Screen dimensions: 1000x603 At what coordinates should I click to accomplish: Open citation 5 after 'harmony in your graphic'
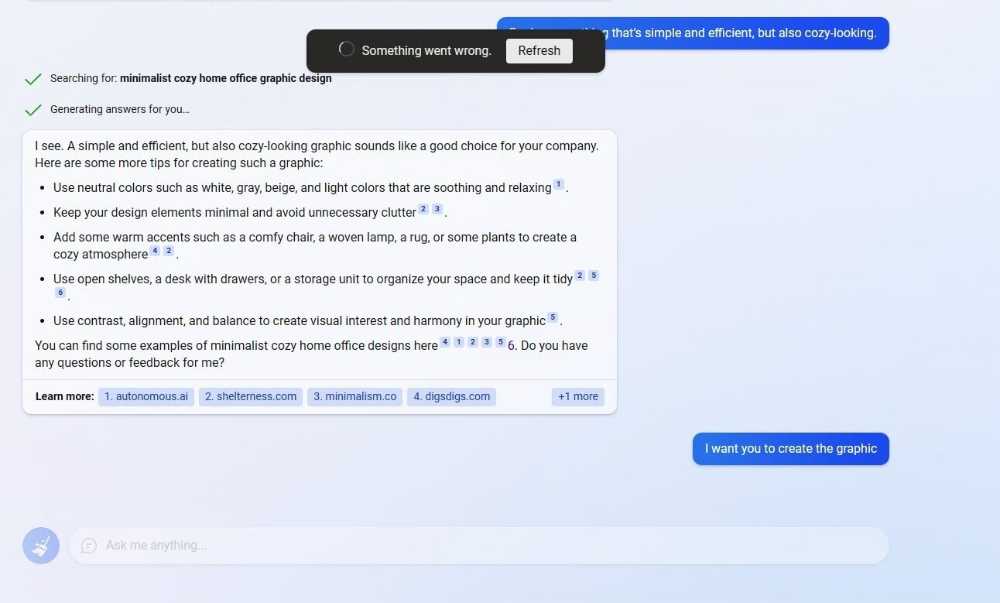pos(552,318)
